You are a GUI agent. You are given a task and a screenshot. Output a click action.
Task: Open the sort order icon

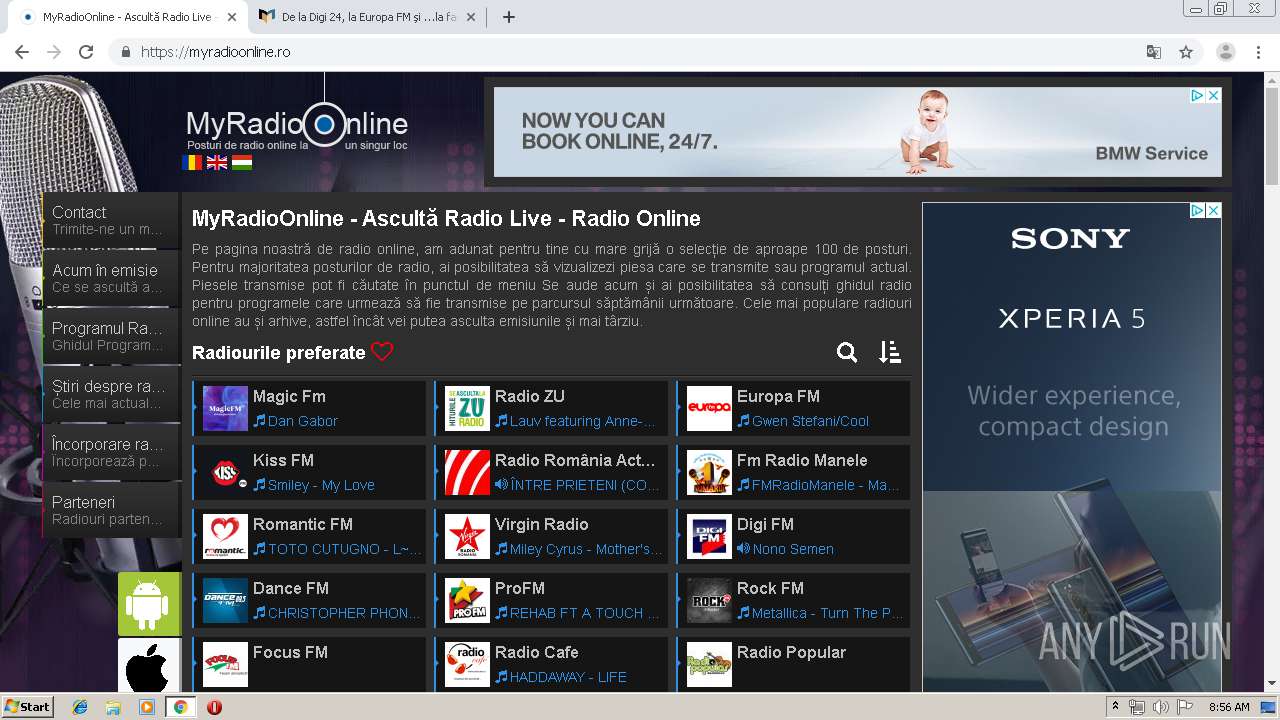coord(890,352)
